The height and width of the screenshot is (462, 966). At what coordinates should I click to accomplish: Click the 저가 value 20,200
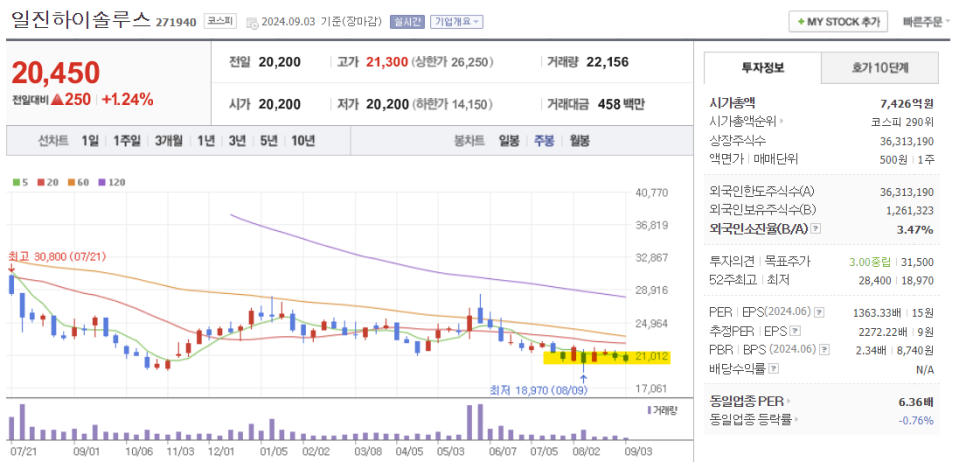tap(387, 104)
